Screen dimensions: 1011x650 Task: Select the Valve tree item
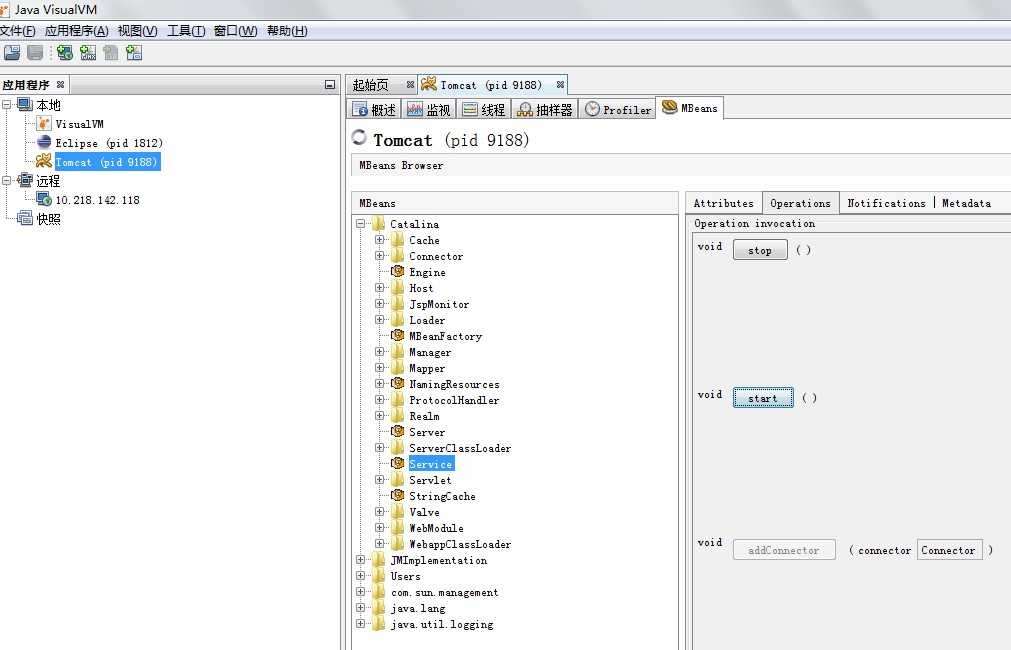(x=424, y=512)
